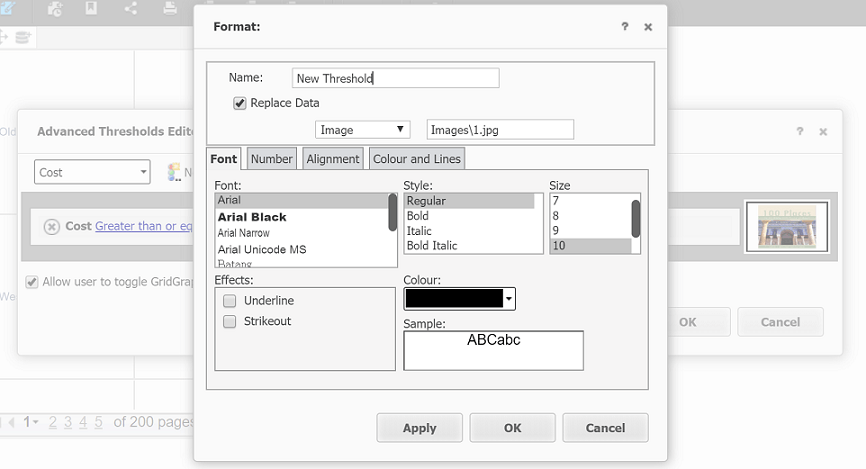The height and width of the screenshot is (469, 866).
Task: Click the New Threshold name field
Action: 396,78
